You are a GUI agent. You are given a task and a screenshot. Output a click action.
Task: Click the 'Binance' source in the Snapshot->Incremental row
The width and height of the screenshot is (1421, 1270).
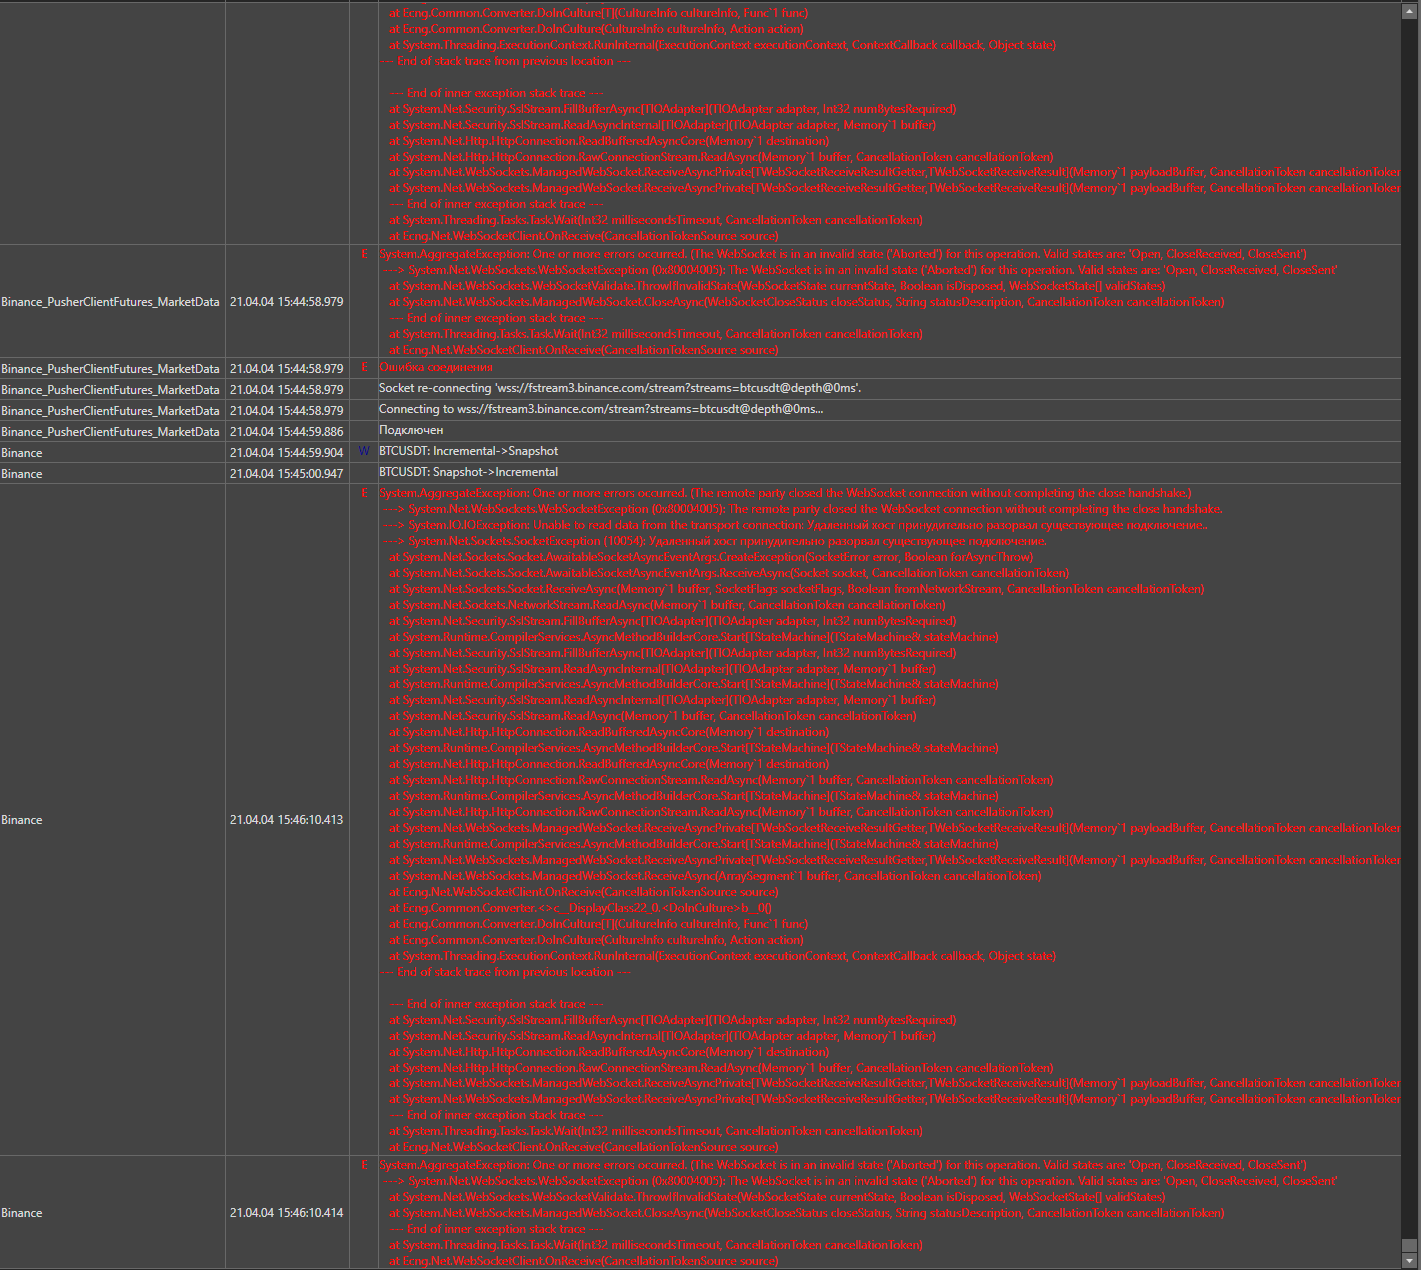(x=22, y=474)
